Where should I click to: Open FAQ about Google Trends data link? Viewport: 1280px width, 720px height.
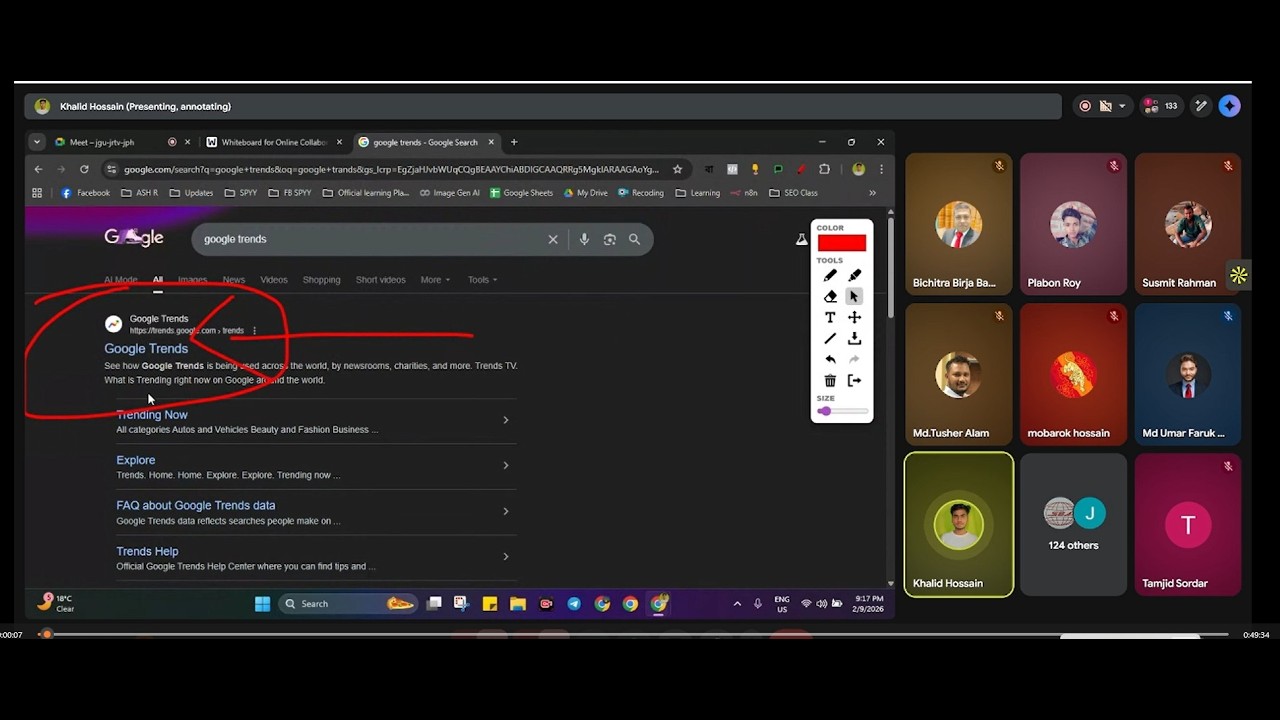pyautogui.click(x=196, y=506)
